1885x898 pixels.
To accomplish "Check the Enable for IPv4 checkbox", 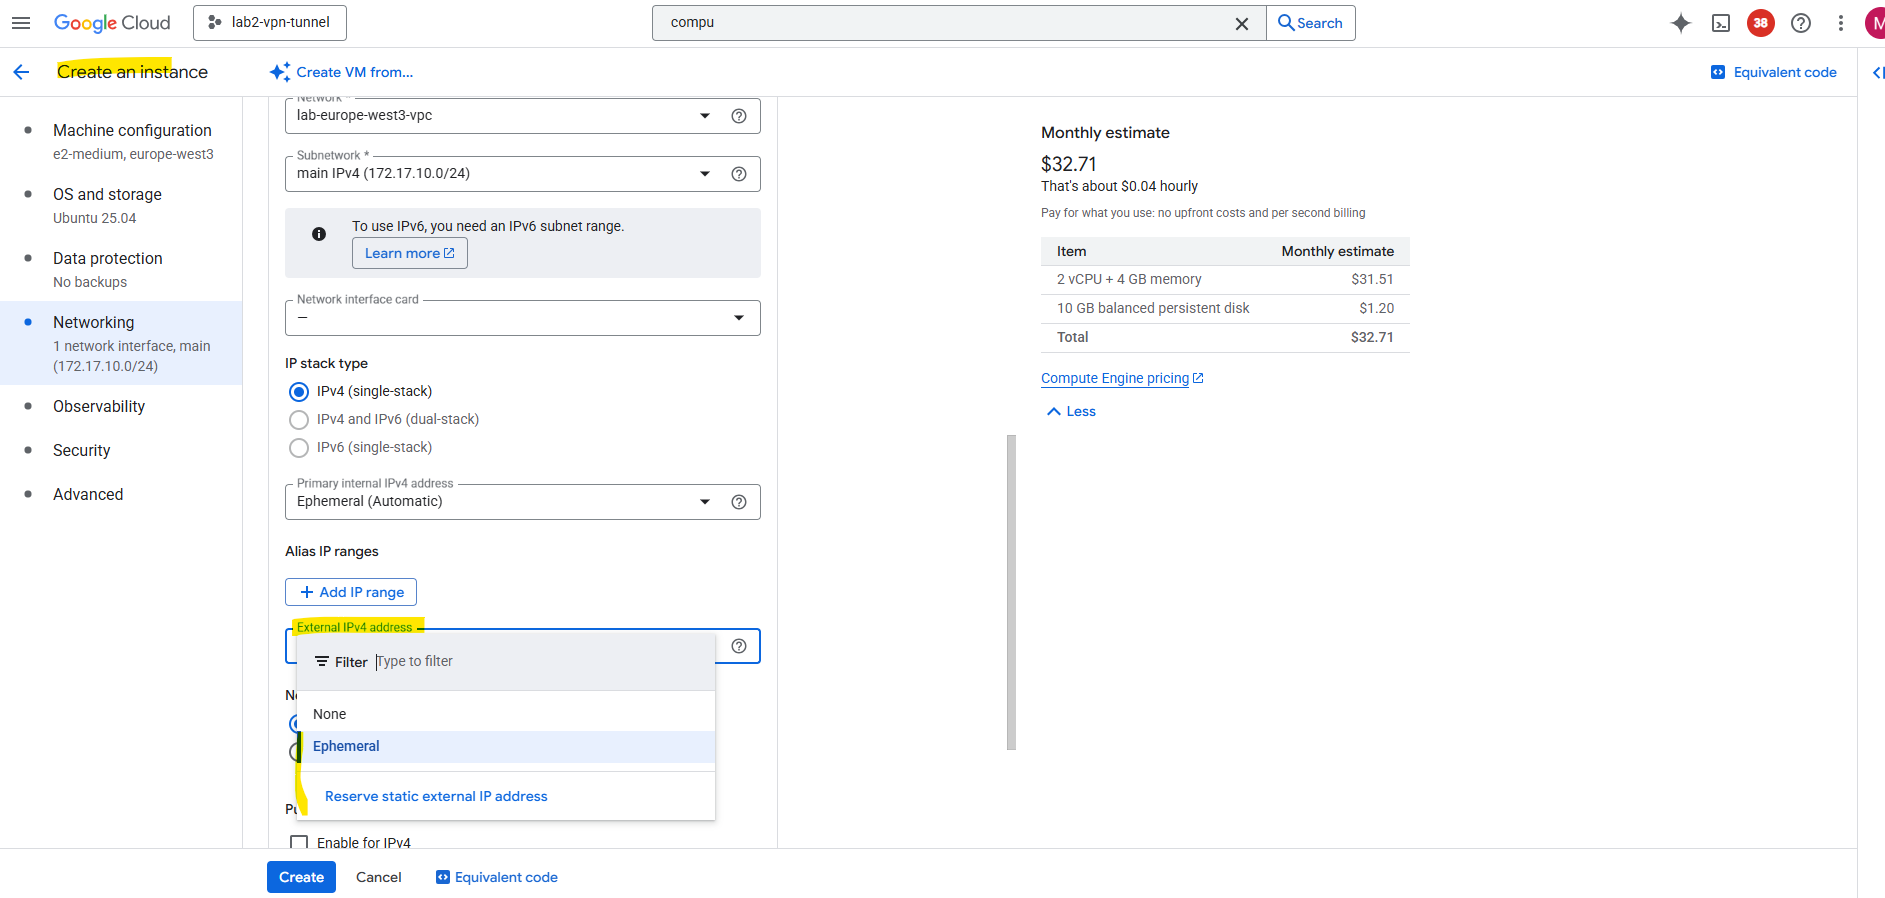I will 299,842.
